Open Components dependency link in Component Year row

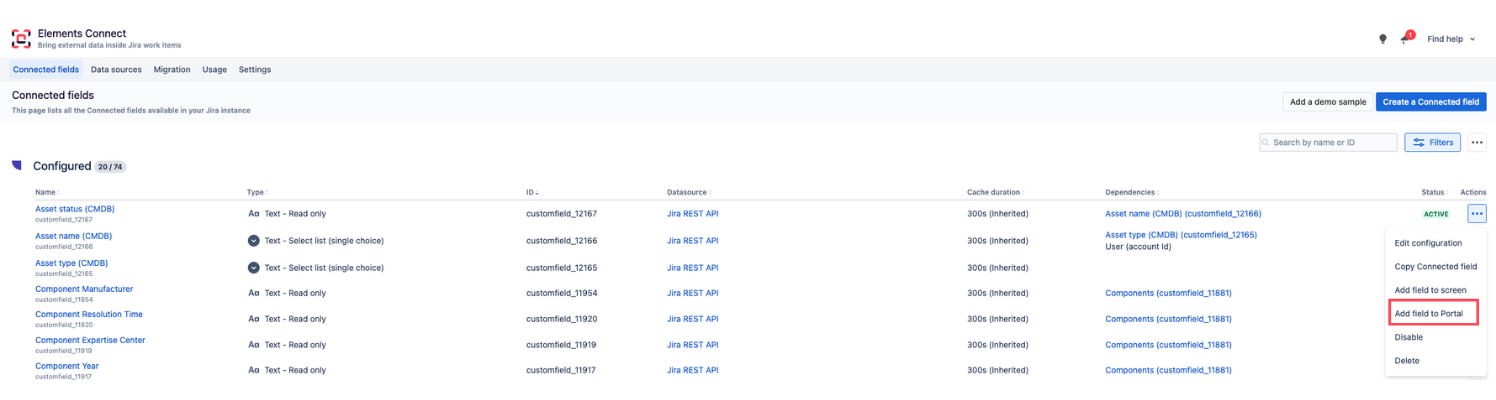1168,370
